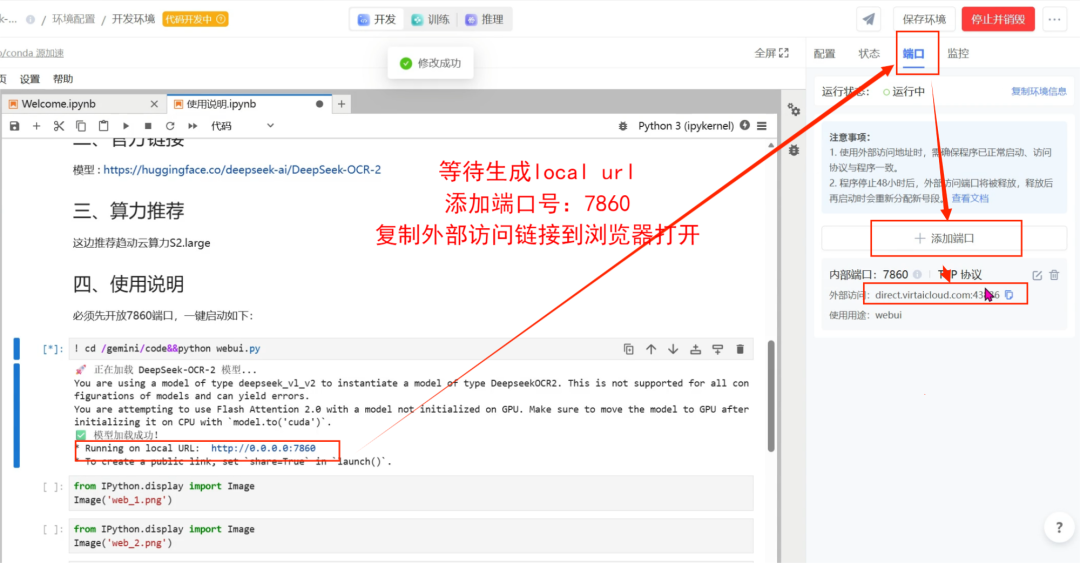Restart the kernel with the circular arrow icon

tap(169, 126)
